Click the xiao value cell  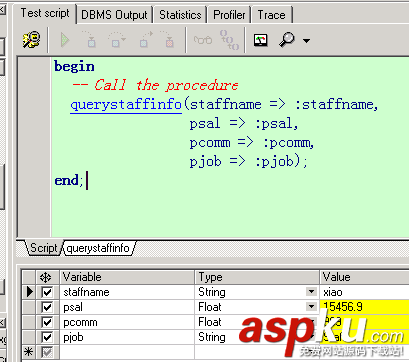(x=364, y=292)
